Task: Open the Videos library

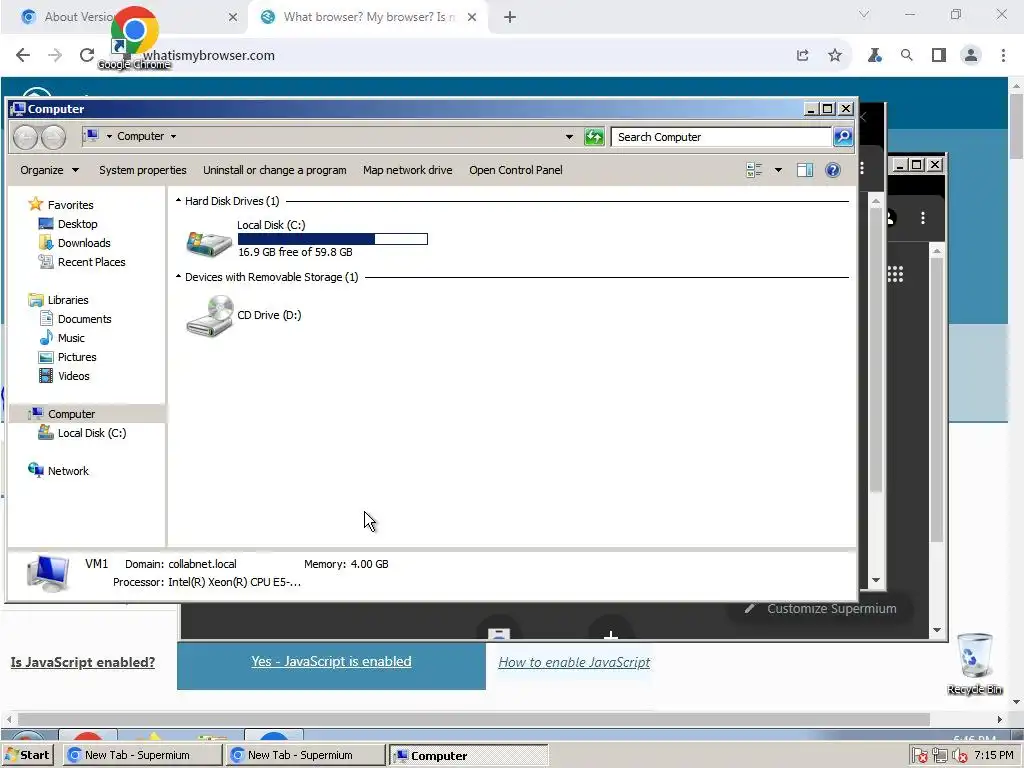Action: 73,376
